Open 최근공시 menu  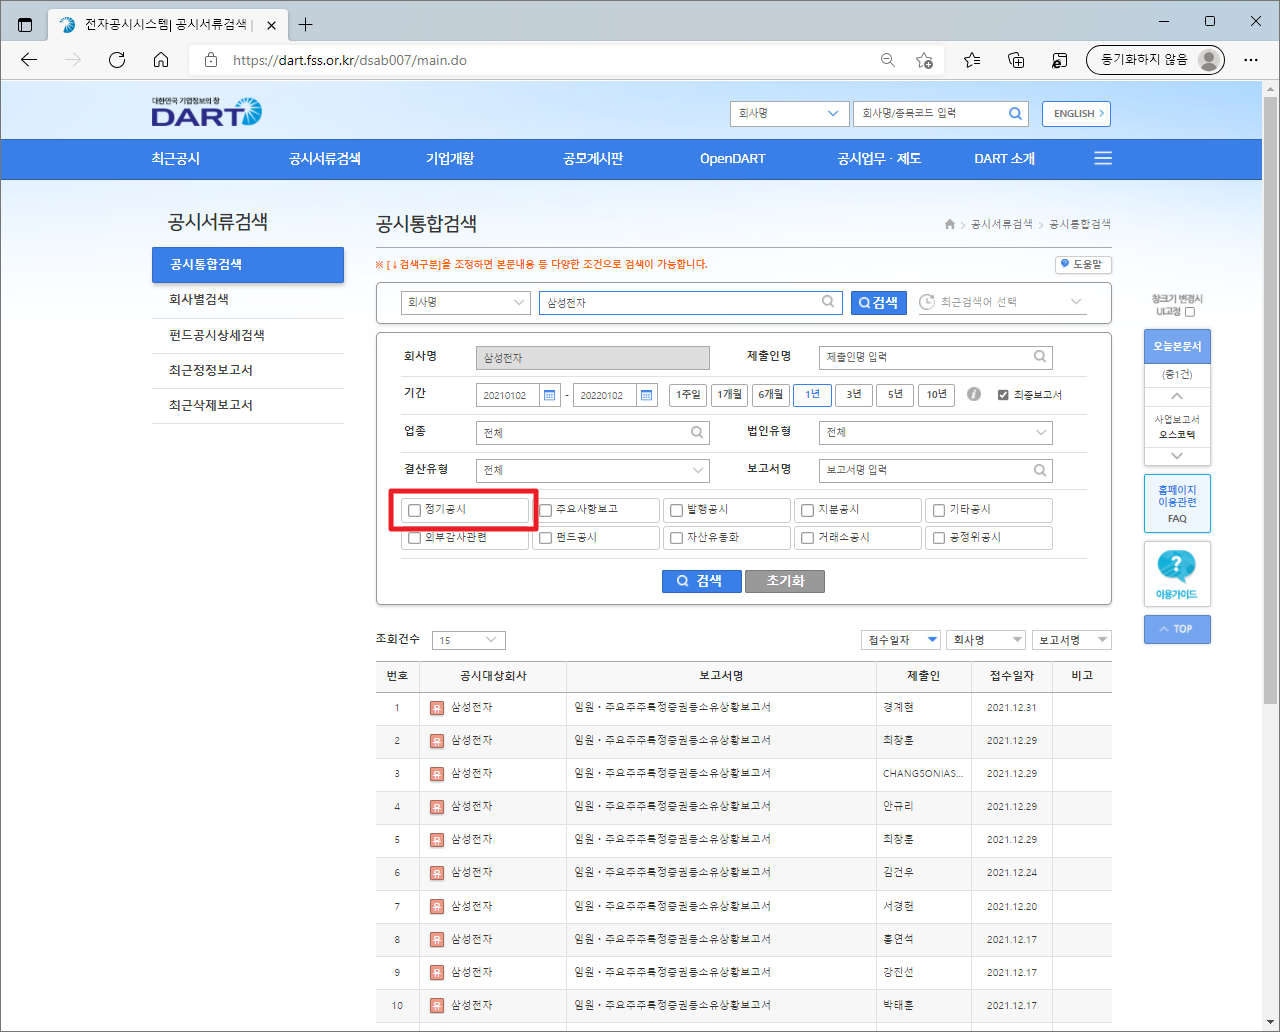pos(176,159)
